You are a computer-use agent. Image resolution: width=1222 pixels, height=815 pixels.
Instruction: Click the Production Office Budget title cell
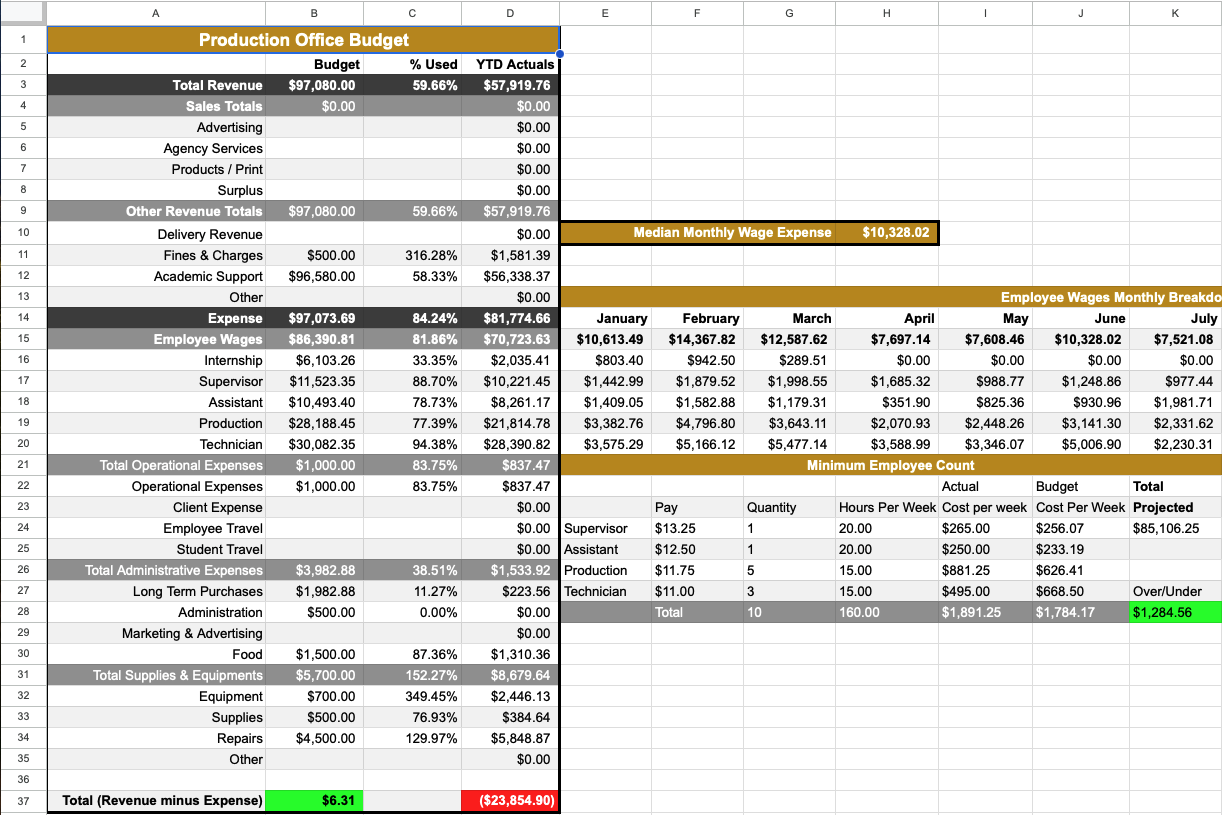303,40
